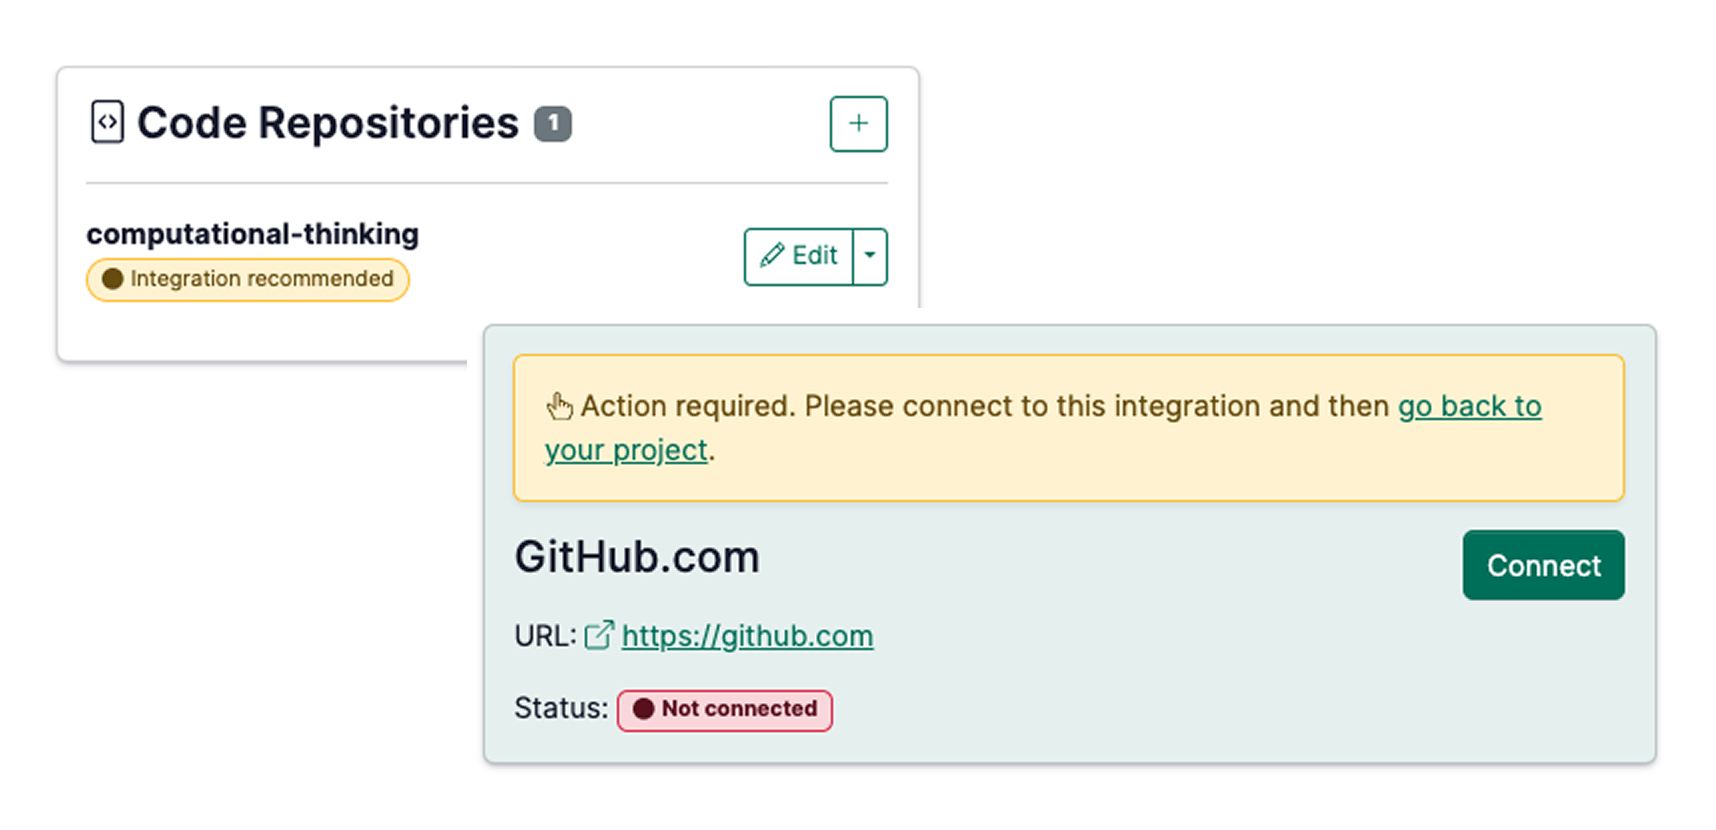Select the GitHub.com integration heading
Viewport: 1716px width, 830px height.
pos(637,556)
